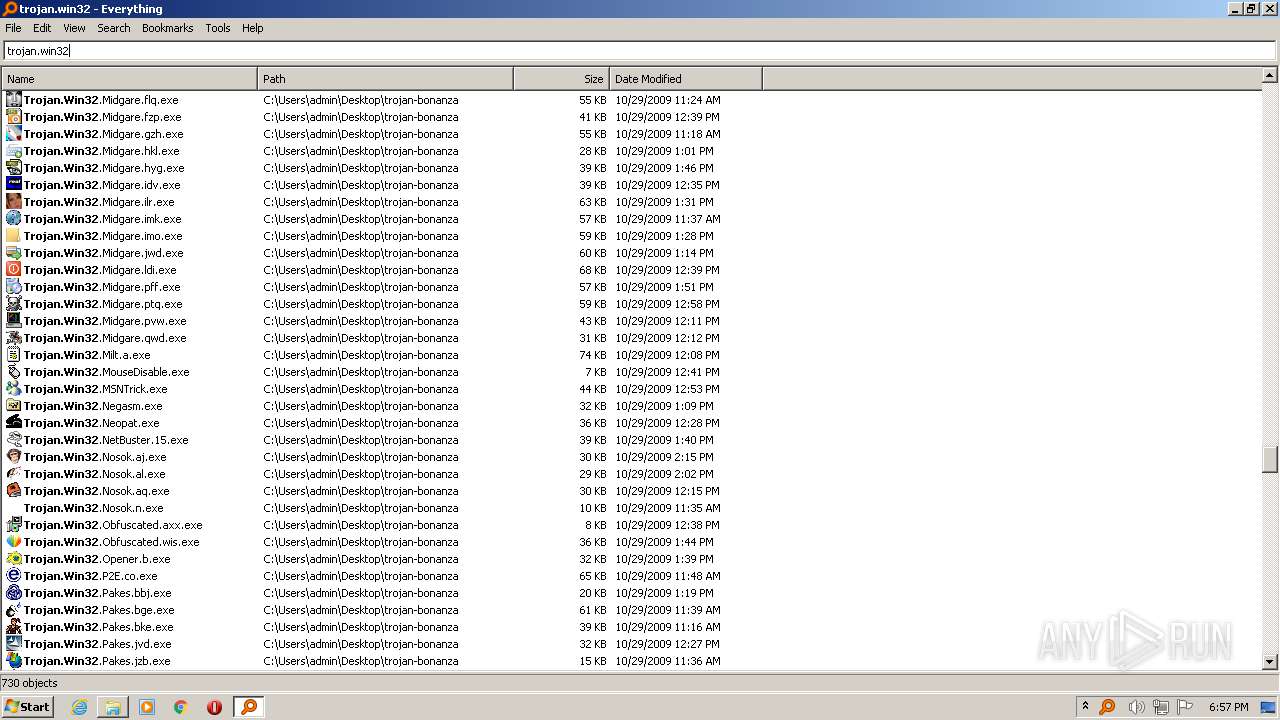Image resolution: width=1280 pixels, height=720 pixels.
Task: Select the Midgare.ptq.exe file icon
Action: pos(14,304)
